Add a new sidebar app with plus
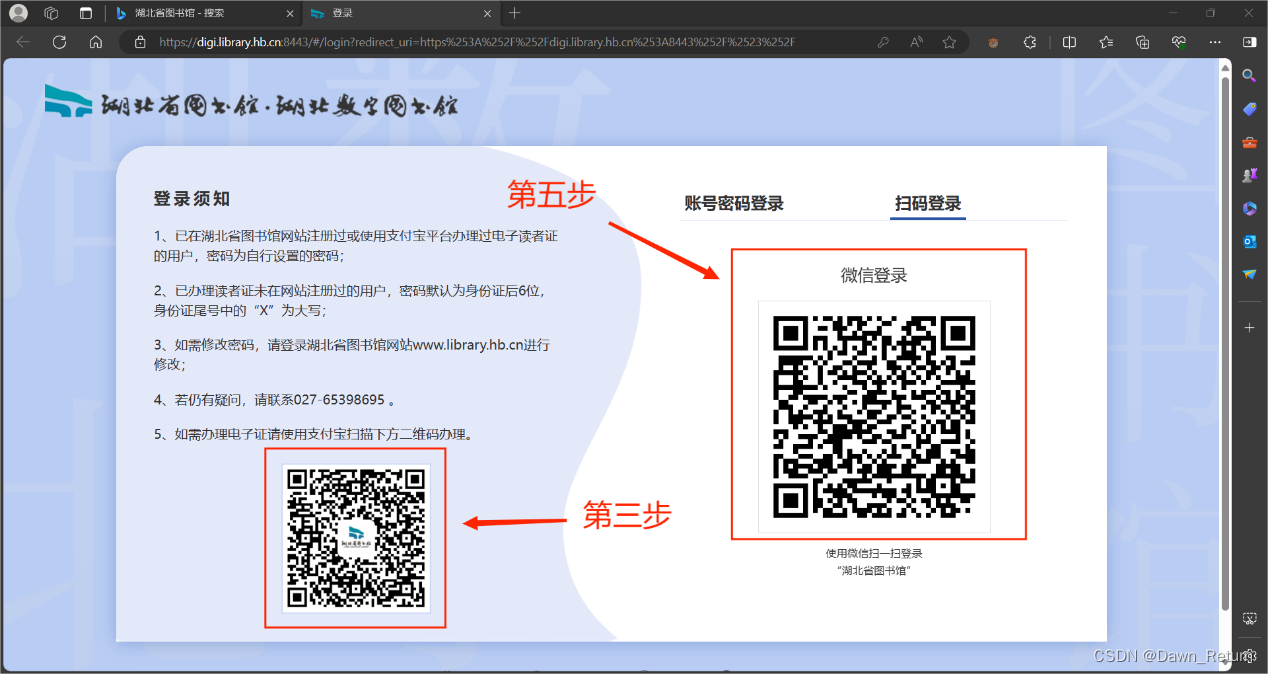Image resolution: width=1268 pixels, height=674 pixels. pyautogui.click(x=1249, y=327)
